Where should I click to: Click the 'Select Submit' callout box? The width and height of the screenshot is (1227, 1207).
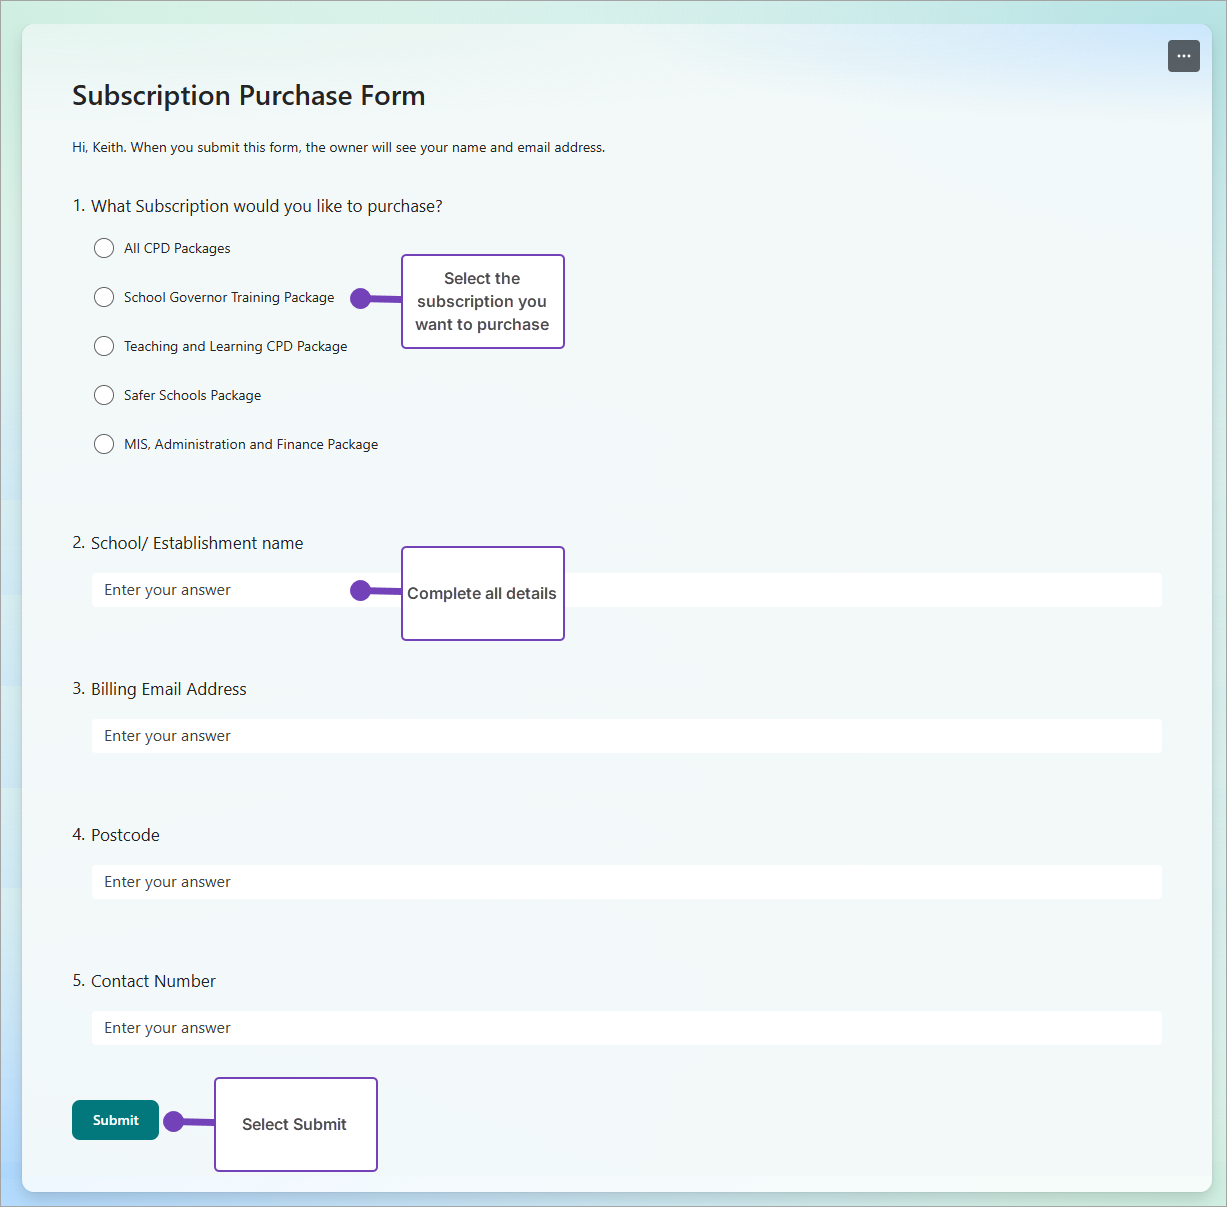tap(295, 1124)
